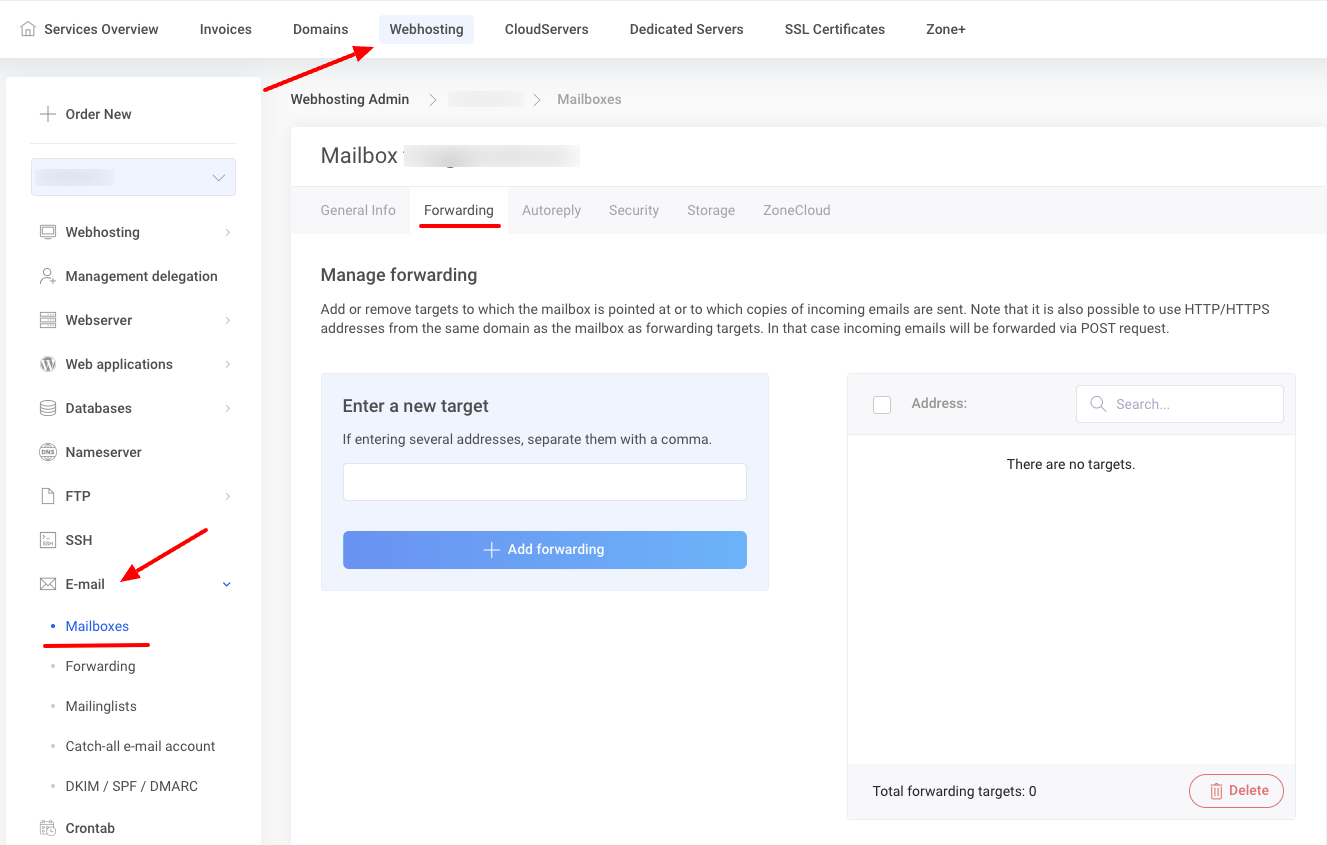Click the Services Overview home icon
Viewport: 1327px width, 845px height.
28,29
